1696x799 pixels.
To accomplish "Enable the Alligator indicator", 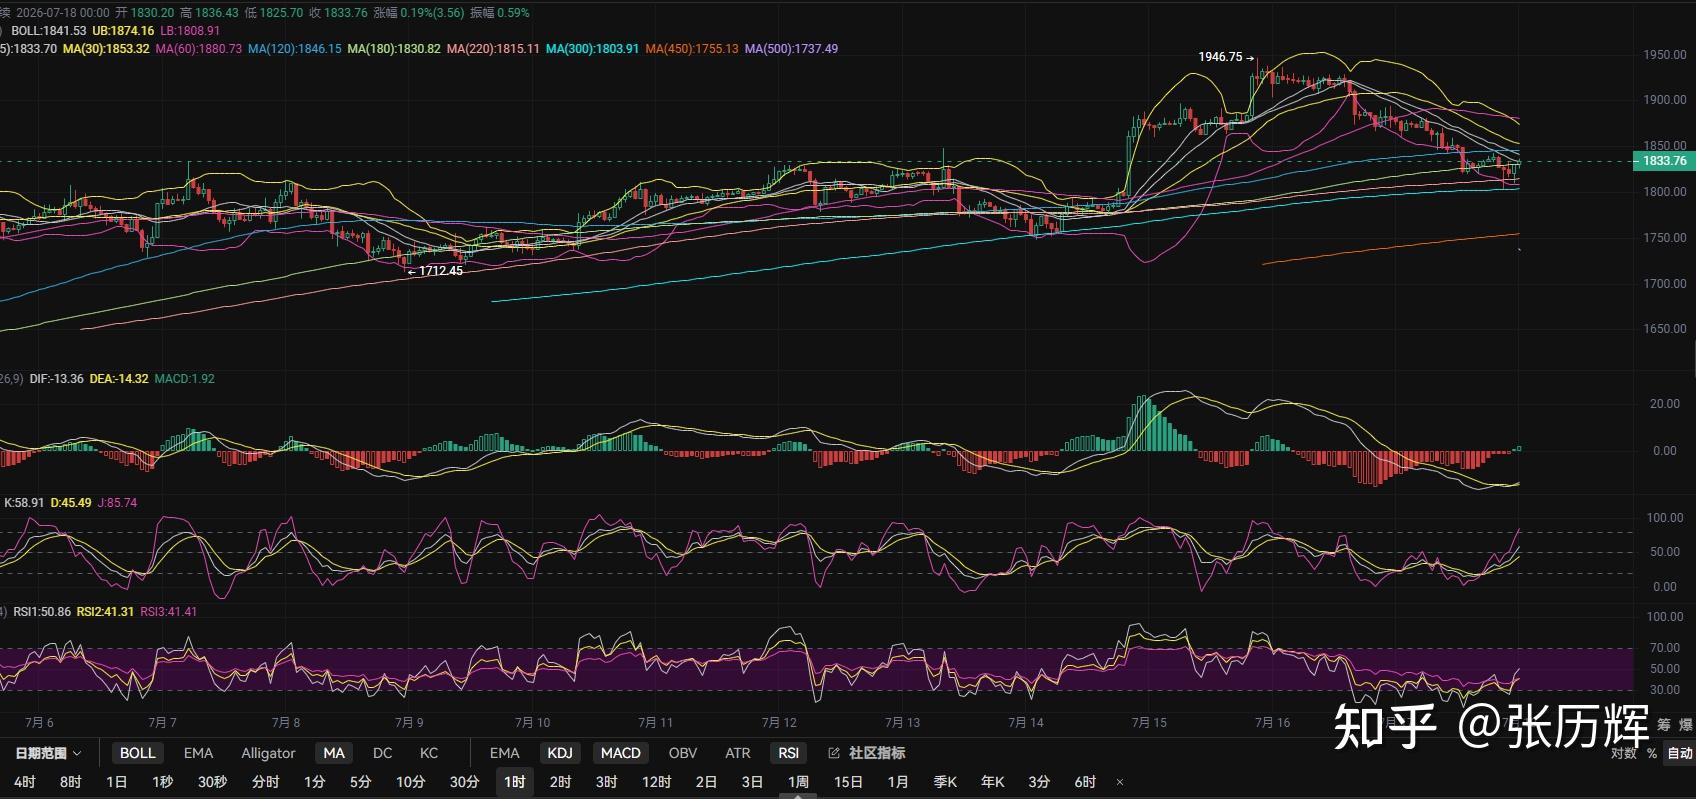I will pos(268,753).
